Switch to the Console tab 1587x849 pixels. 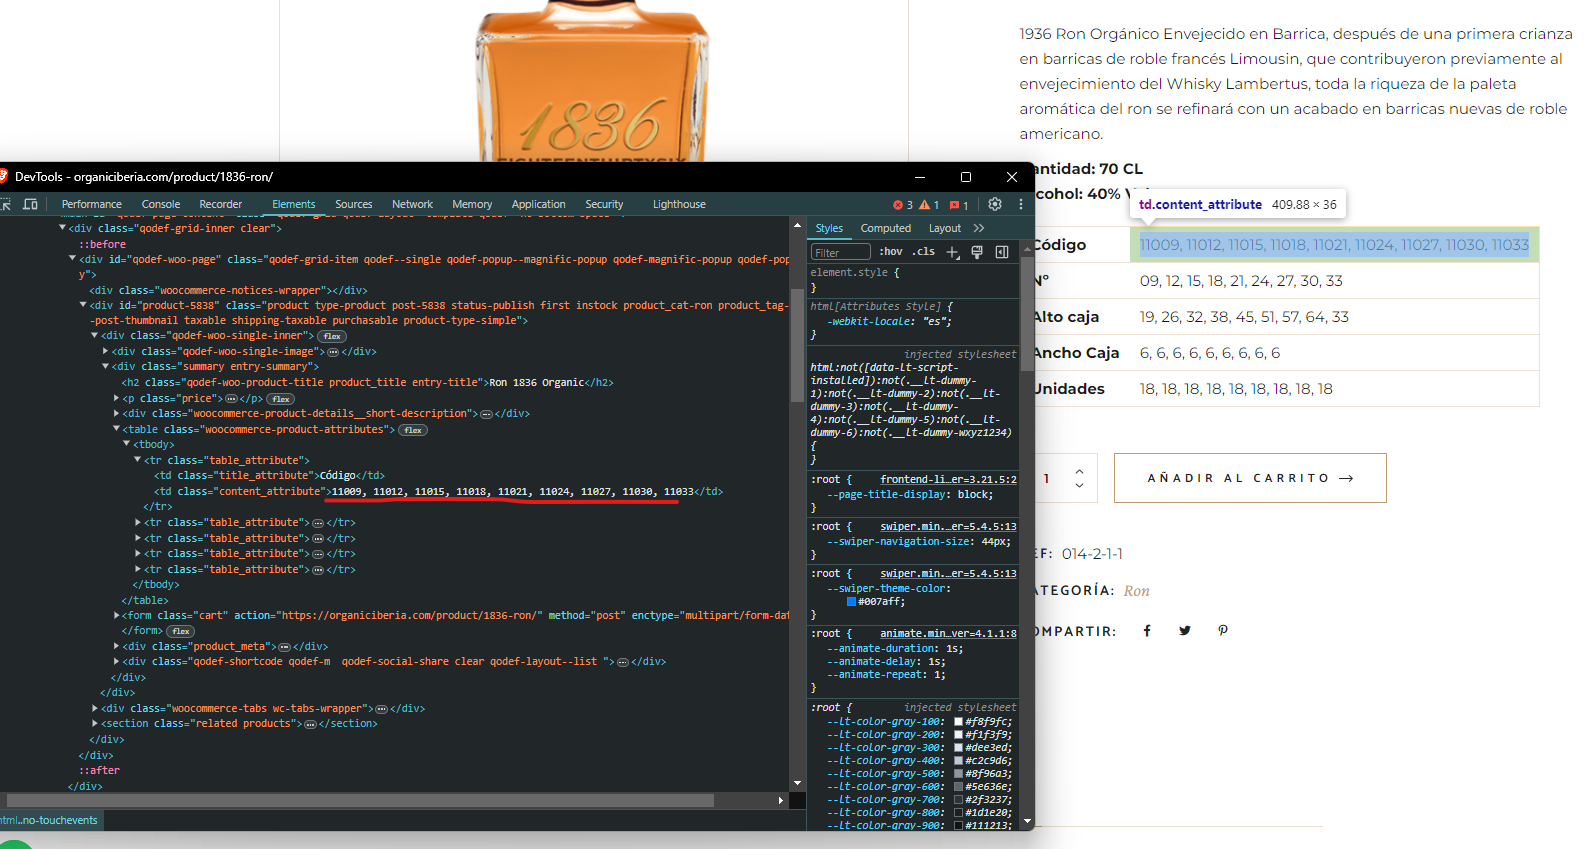click(x=161, y=204)
